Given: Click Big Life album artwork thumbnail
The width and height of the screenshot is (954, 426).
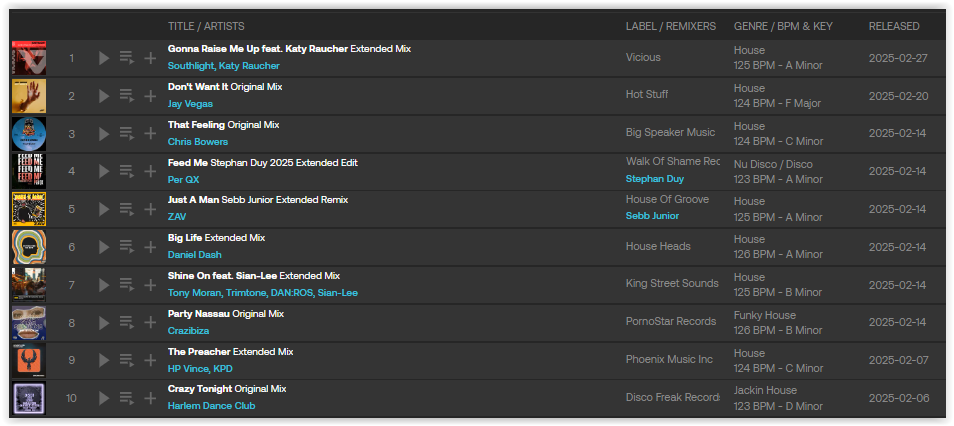Looking at the screenshot, I should (x=29, y=247).
